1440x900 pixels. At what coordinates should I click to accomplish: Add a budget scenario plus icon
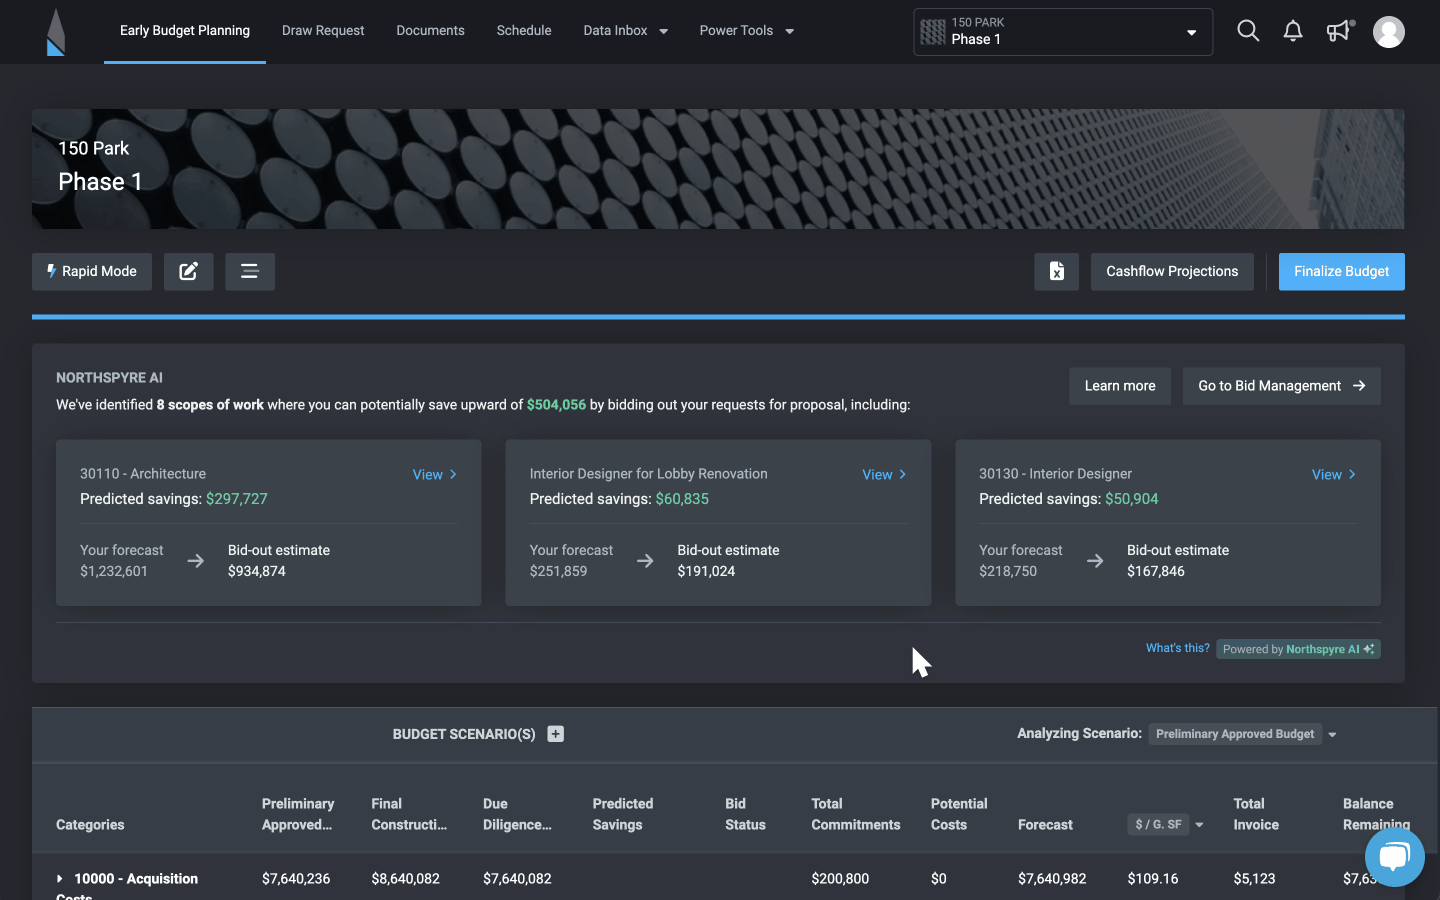pos(556,734)
